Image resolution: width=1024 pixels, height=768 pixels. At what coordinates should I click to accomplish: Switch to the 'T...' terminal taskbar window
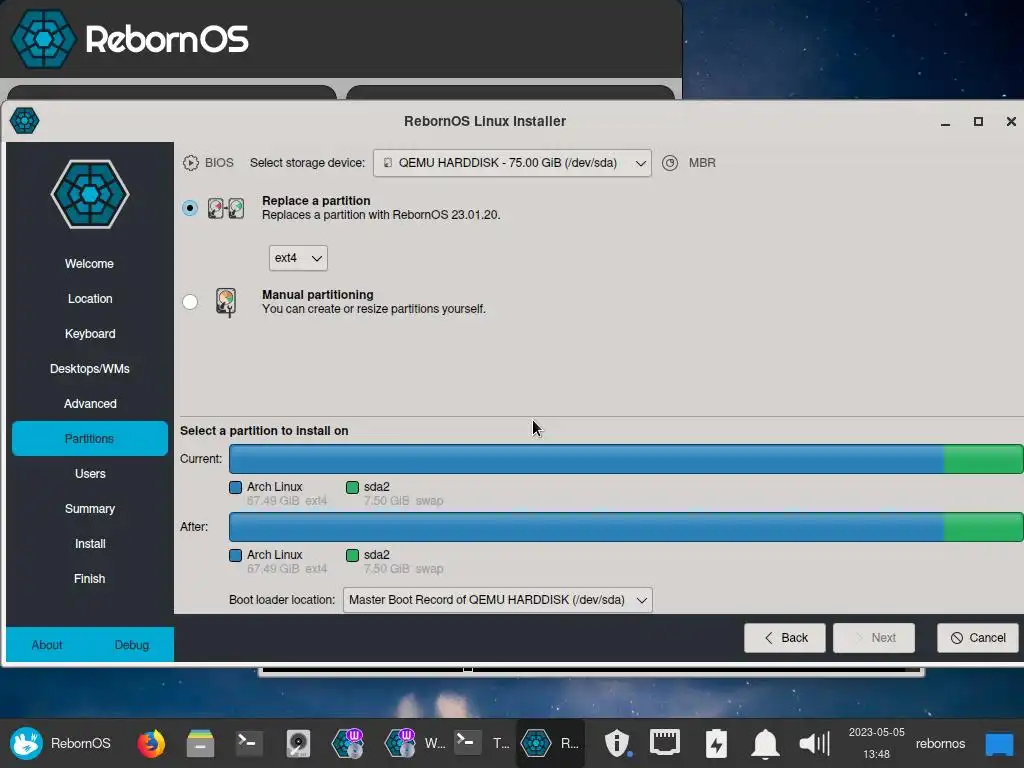point(483,743)
